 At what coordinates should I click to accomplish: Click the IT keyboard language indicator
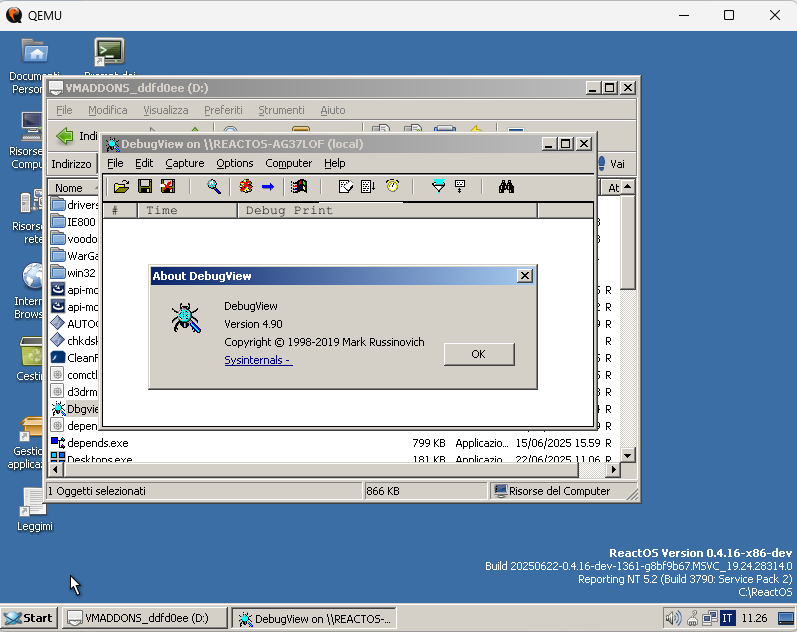click(727, 618)
